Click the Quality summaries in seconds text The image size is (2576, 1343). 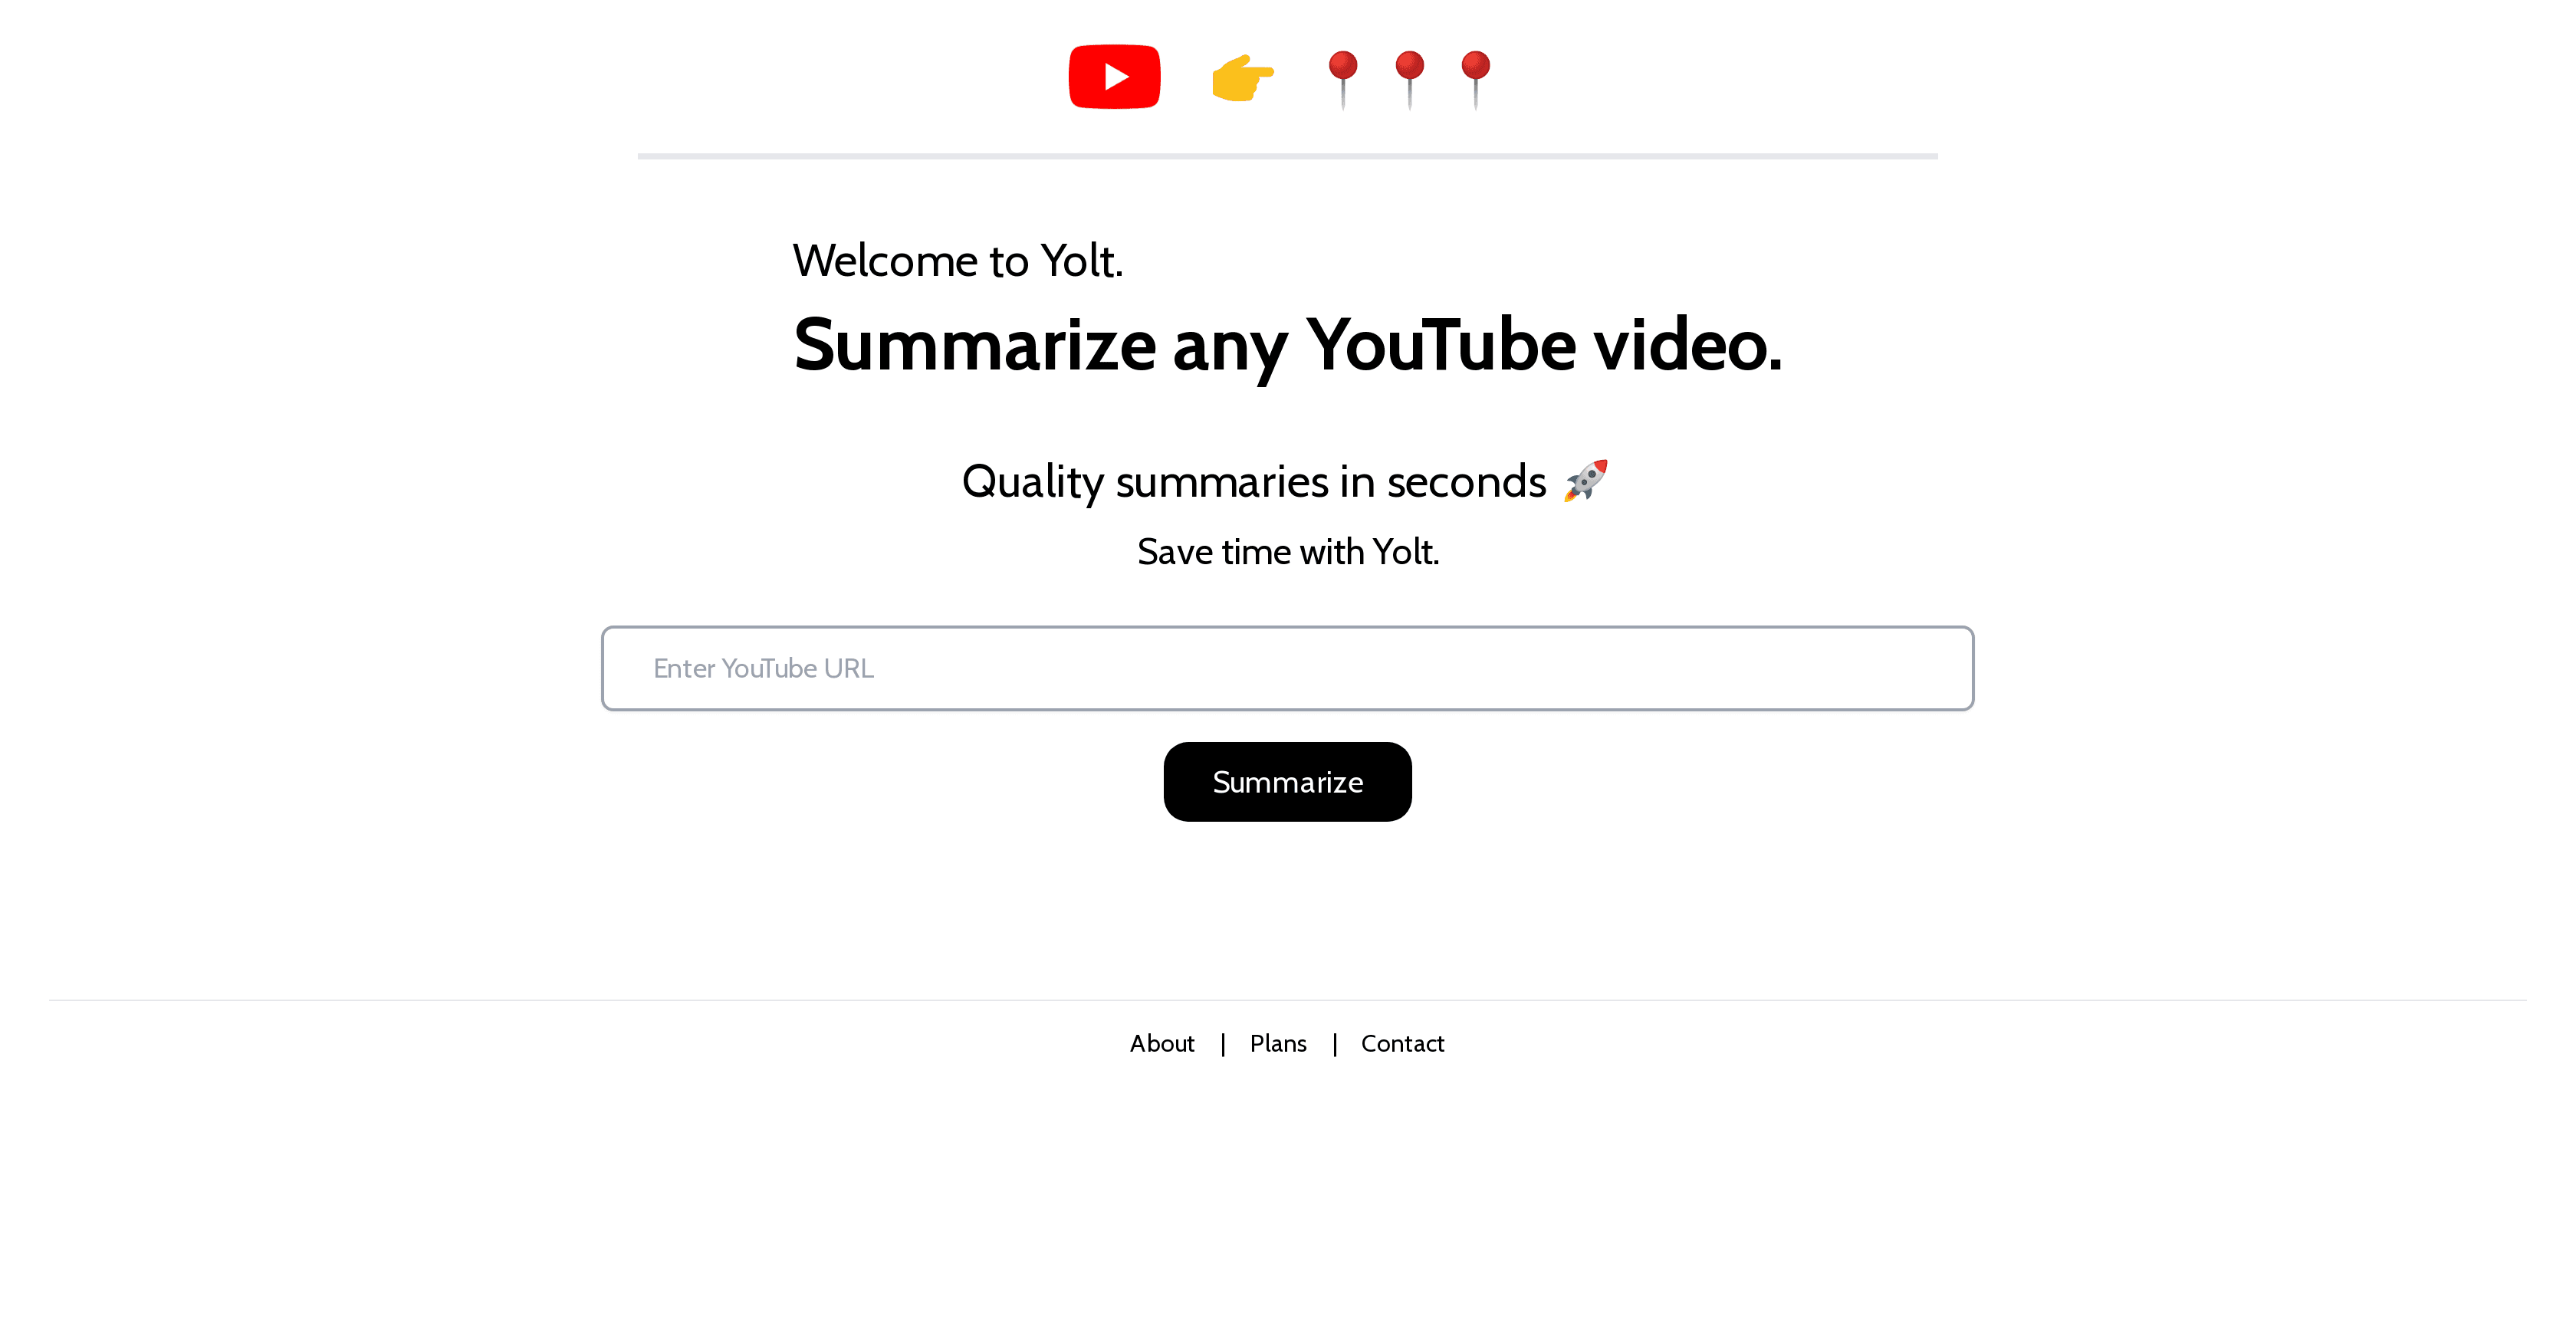[1254, 482]
